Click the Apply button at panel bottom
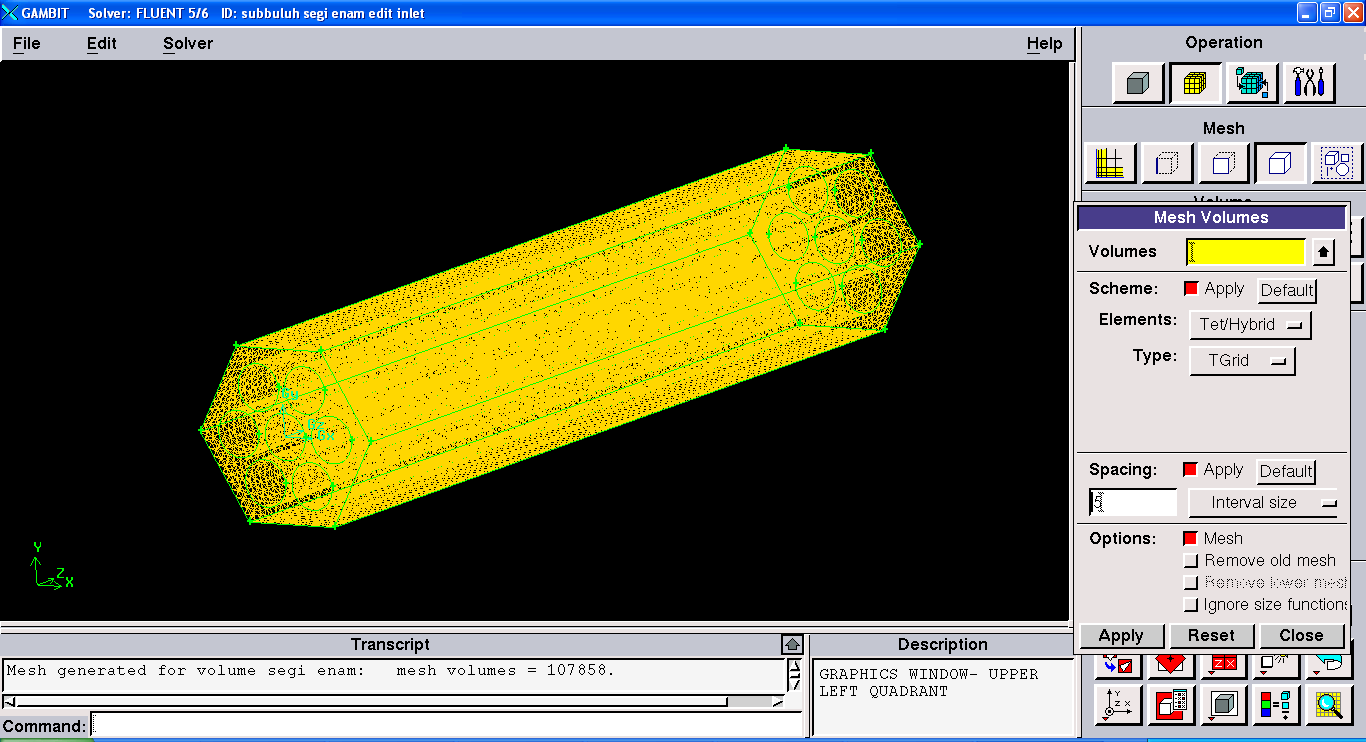The height and width of the screenshot is (742, 1366). point(1121,636)
